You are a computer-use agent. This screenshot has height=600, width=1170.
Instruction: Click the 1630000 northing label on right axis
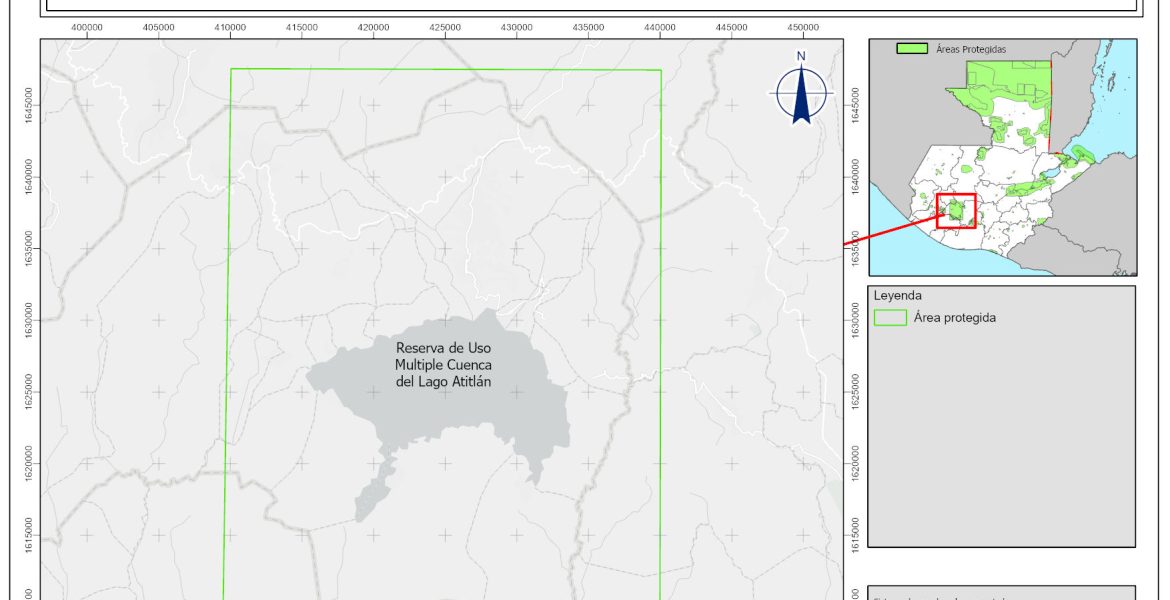click(x=853, y=318)
